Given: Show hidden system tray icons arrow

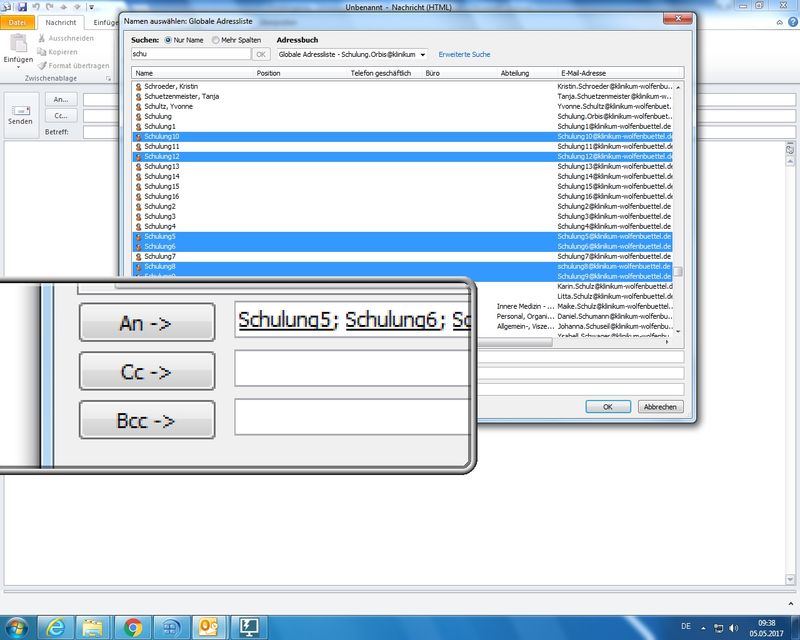Looking at the screenshot, I should 703,628.
